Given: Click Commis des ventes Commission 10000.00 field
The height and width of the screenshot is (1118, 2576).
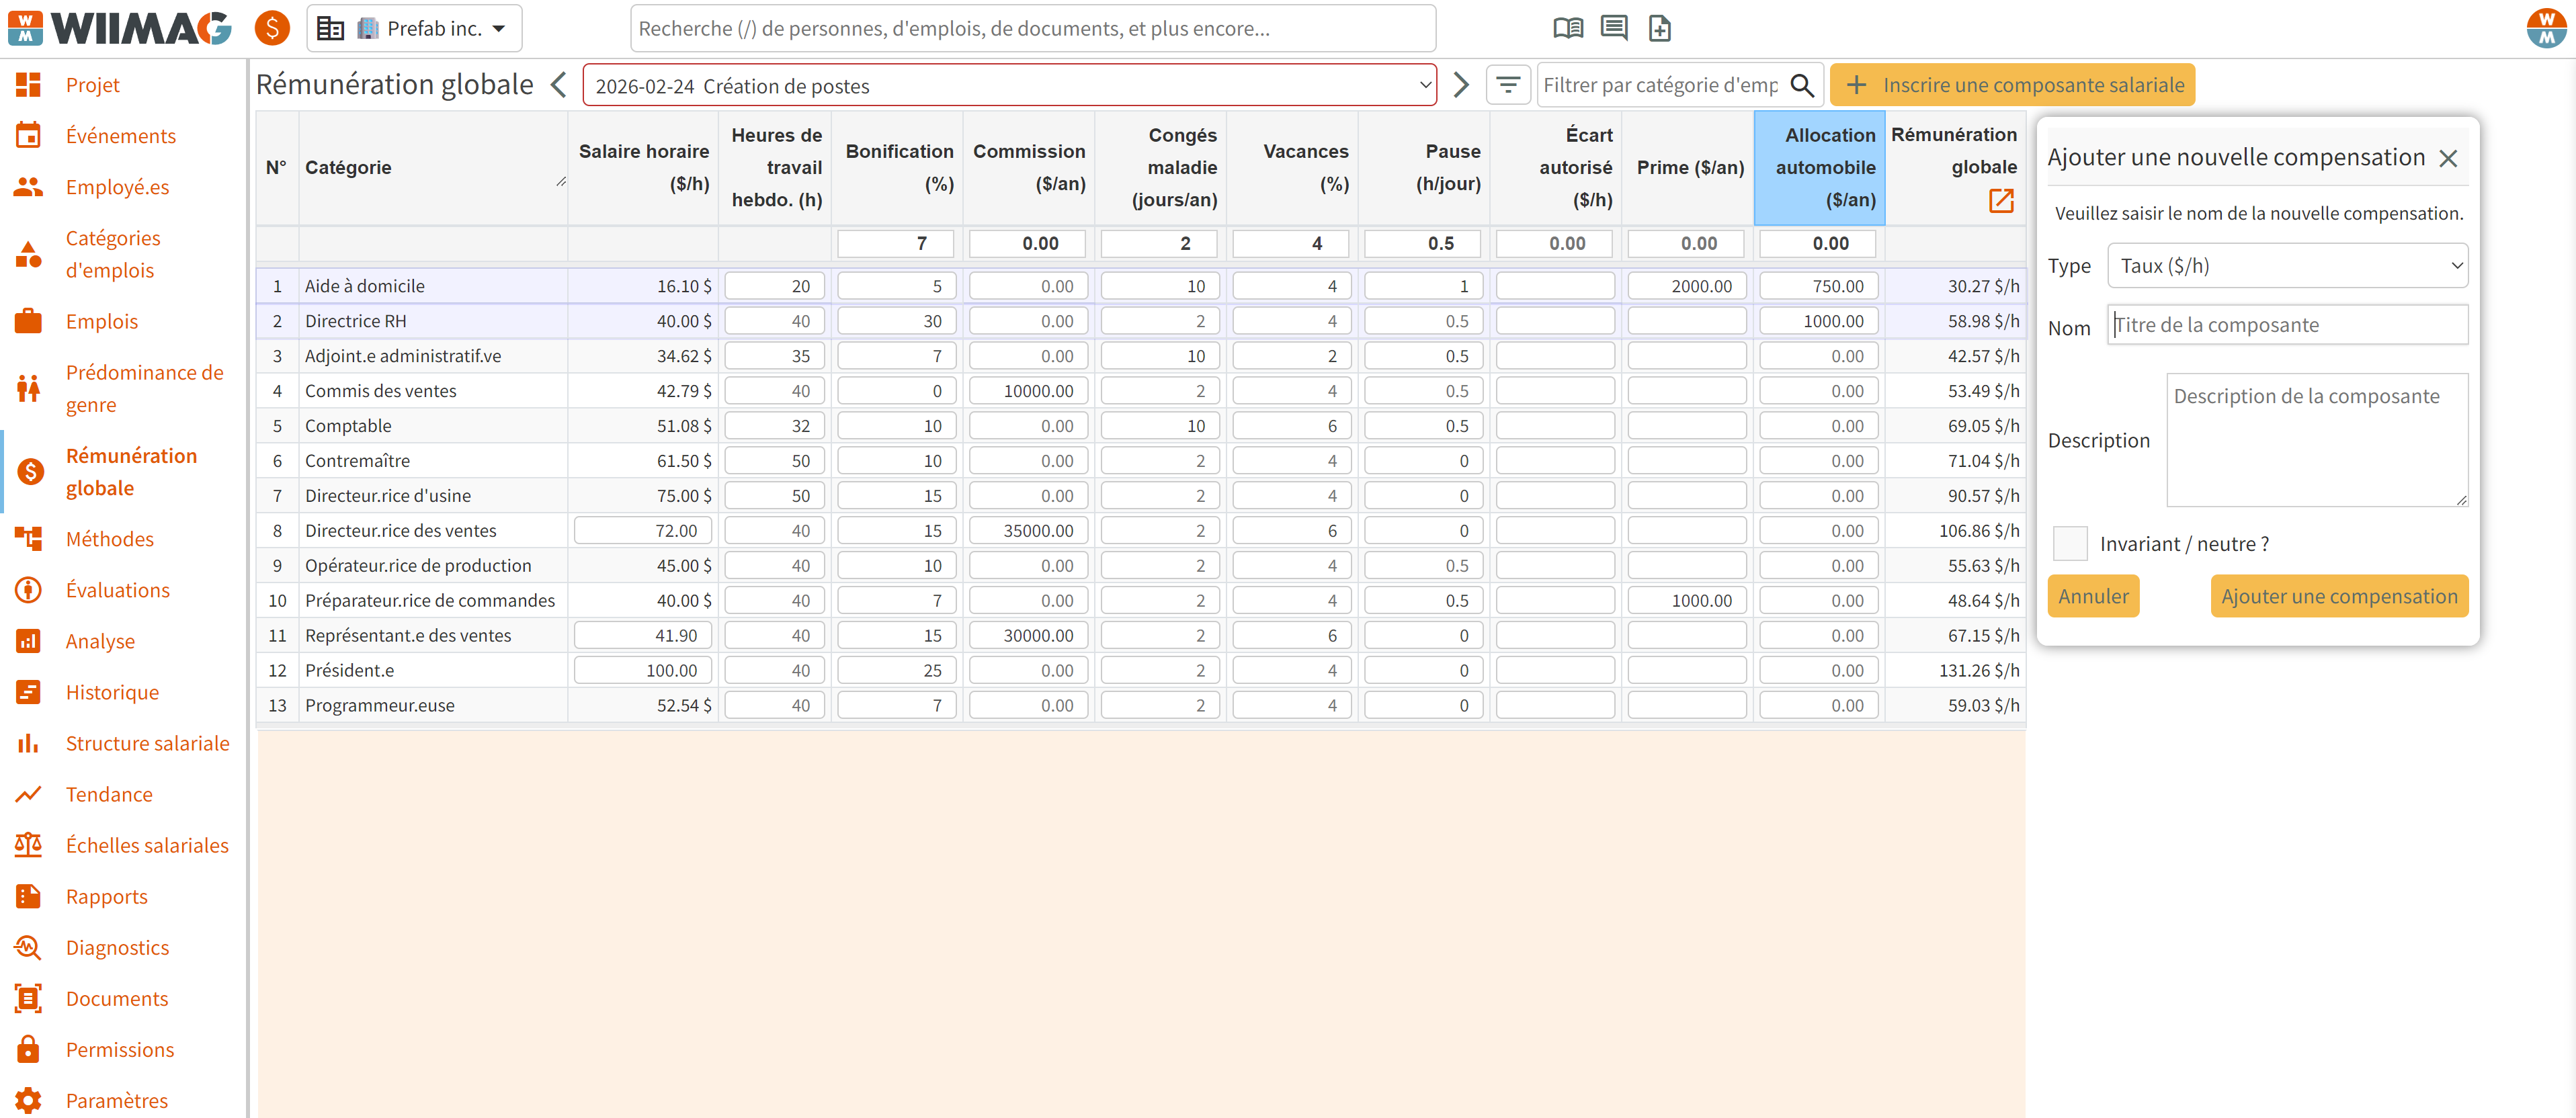Looking at the screenshot, I should pos(1028,391).
